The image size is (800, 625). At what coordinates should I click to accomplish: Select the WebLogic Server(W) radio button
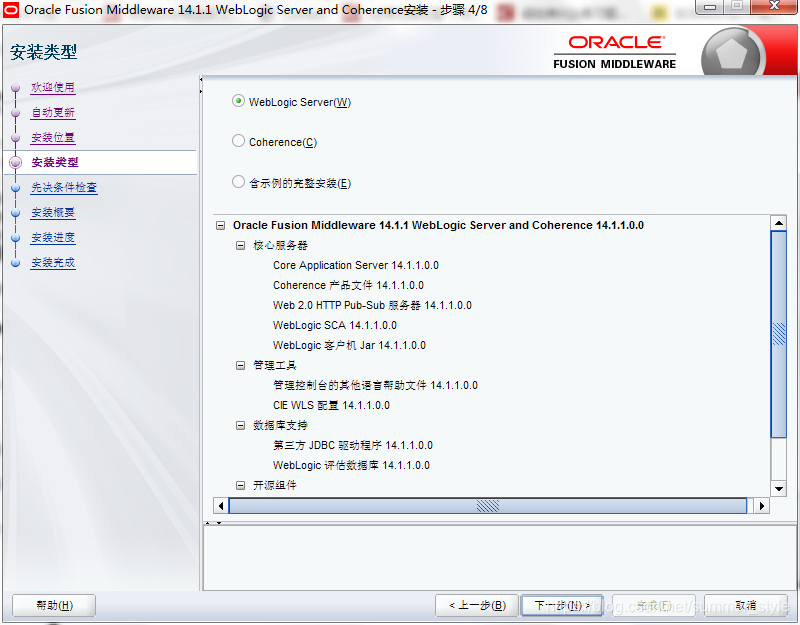(x=238, y=101)
